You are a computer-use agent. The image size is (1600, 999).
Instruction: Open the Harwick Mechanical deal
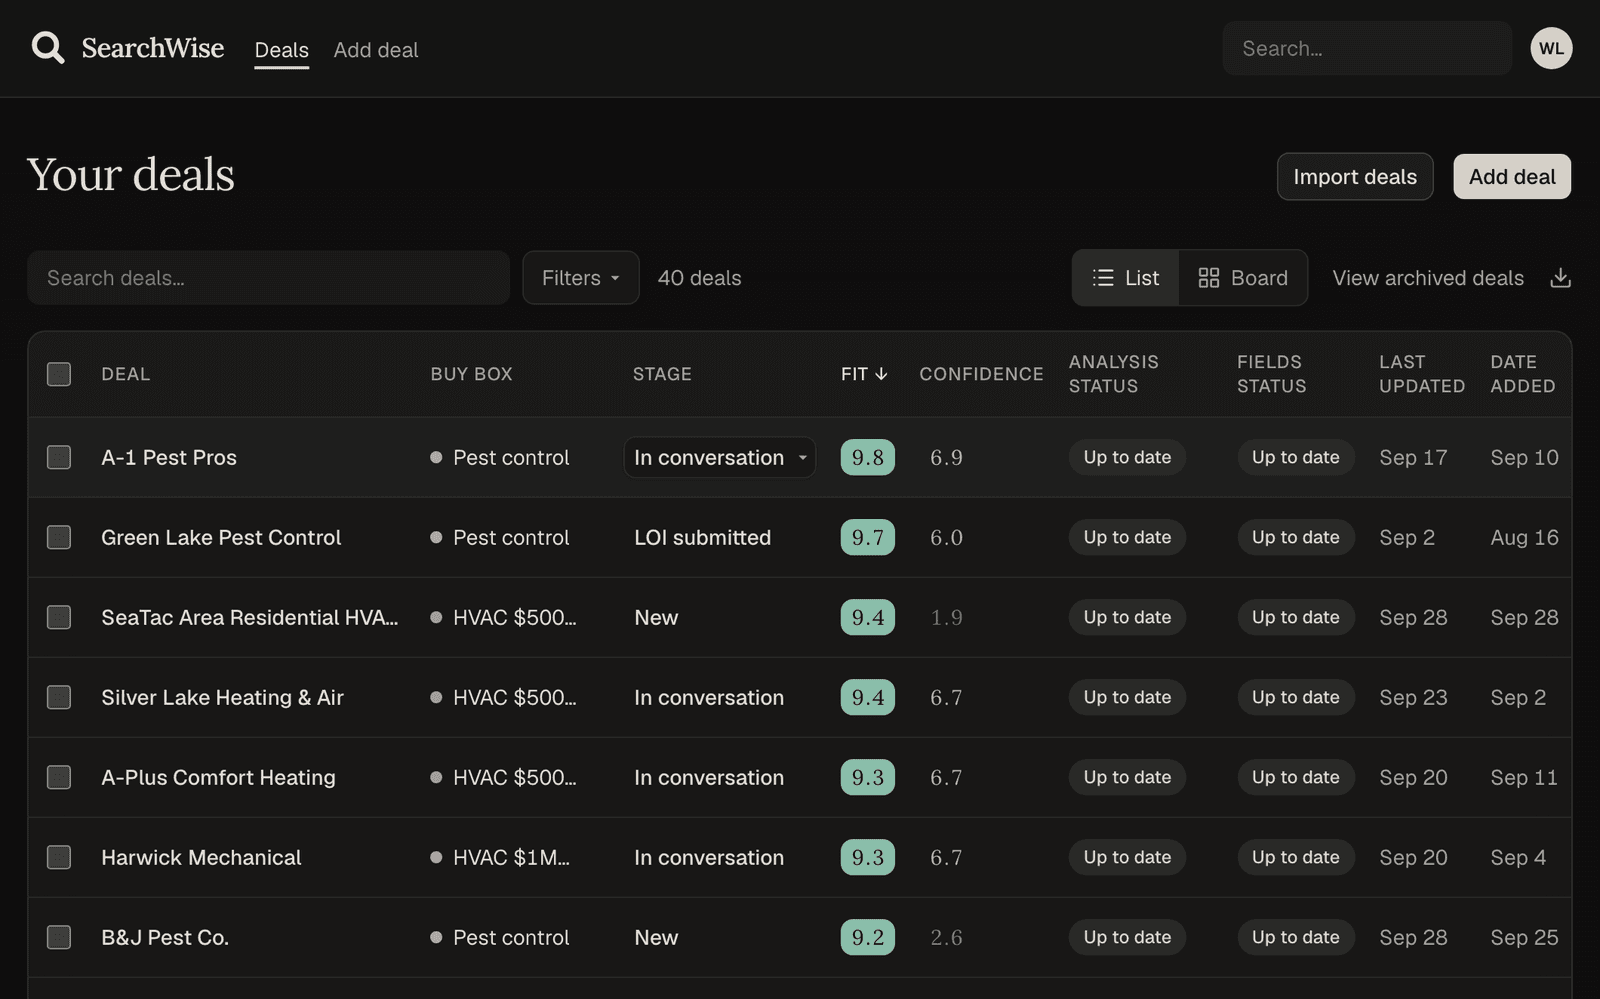(201, 857)
